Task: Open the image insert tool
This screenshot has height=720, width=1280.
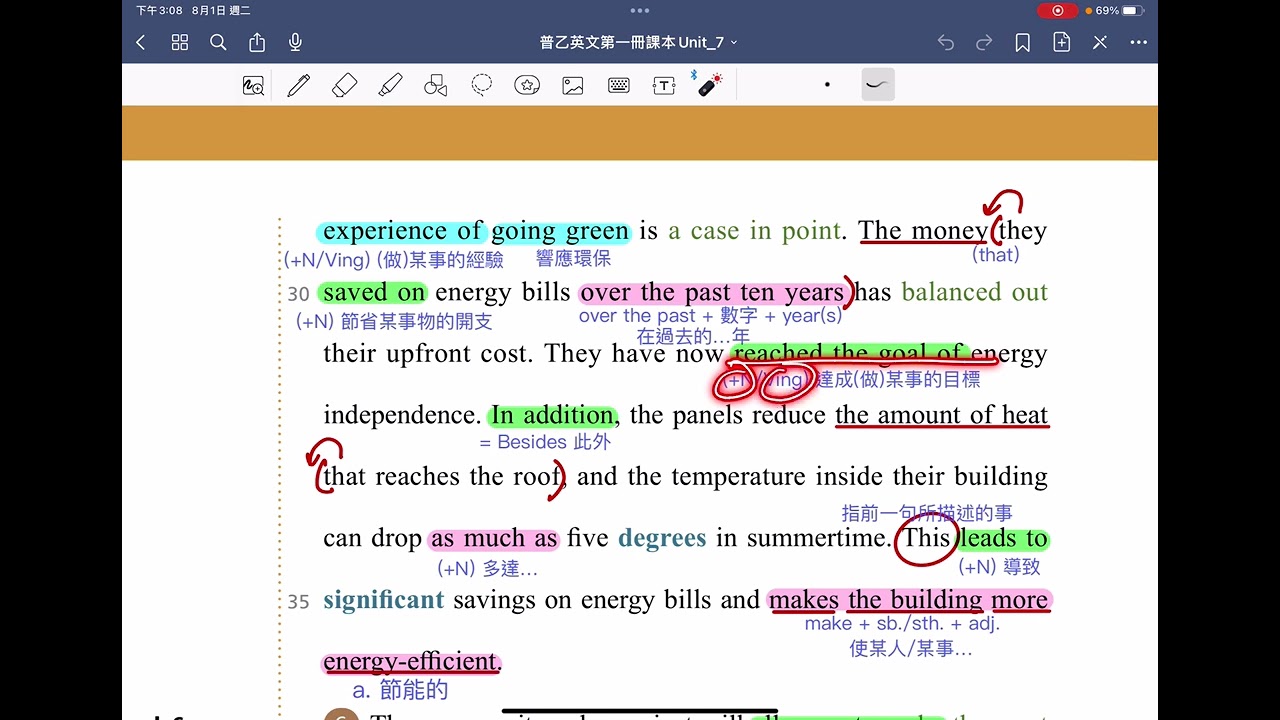Action: pos(573,85)
